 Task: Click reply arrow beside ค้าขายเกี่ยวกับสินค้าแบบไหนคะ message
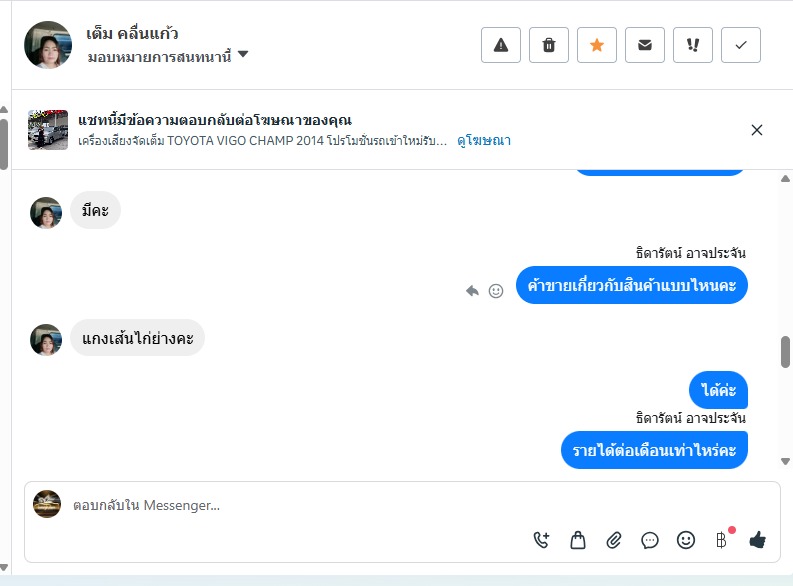(473, 291)
